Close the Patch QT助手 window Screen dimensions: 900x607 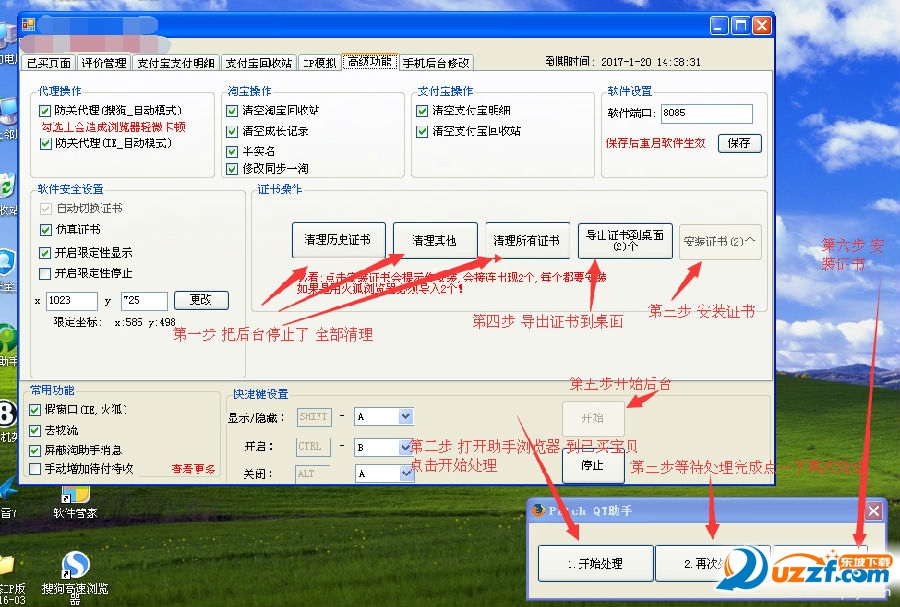click(874, 511)
